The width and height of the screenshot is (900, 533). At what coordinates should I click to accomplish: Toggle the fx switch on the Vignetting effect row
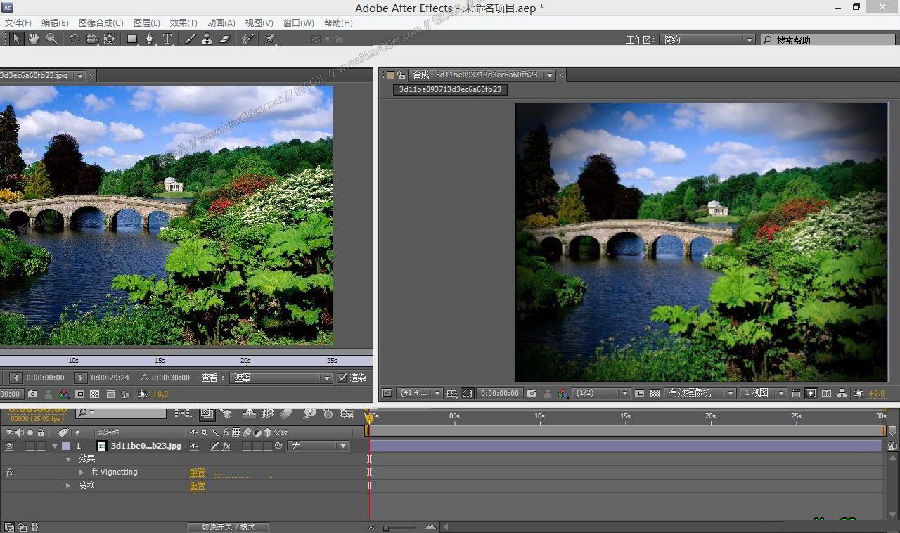[9, 472]
